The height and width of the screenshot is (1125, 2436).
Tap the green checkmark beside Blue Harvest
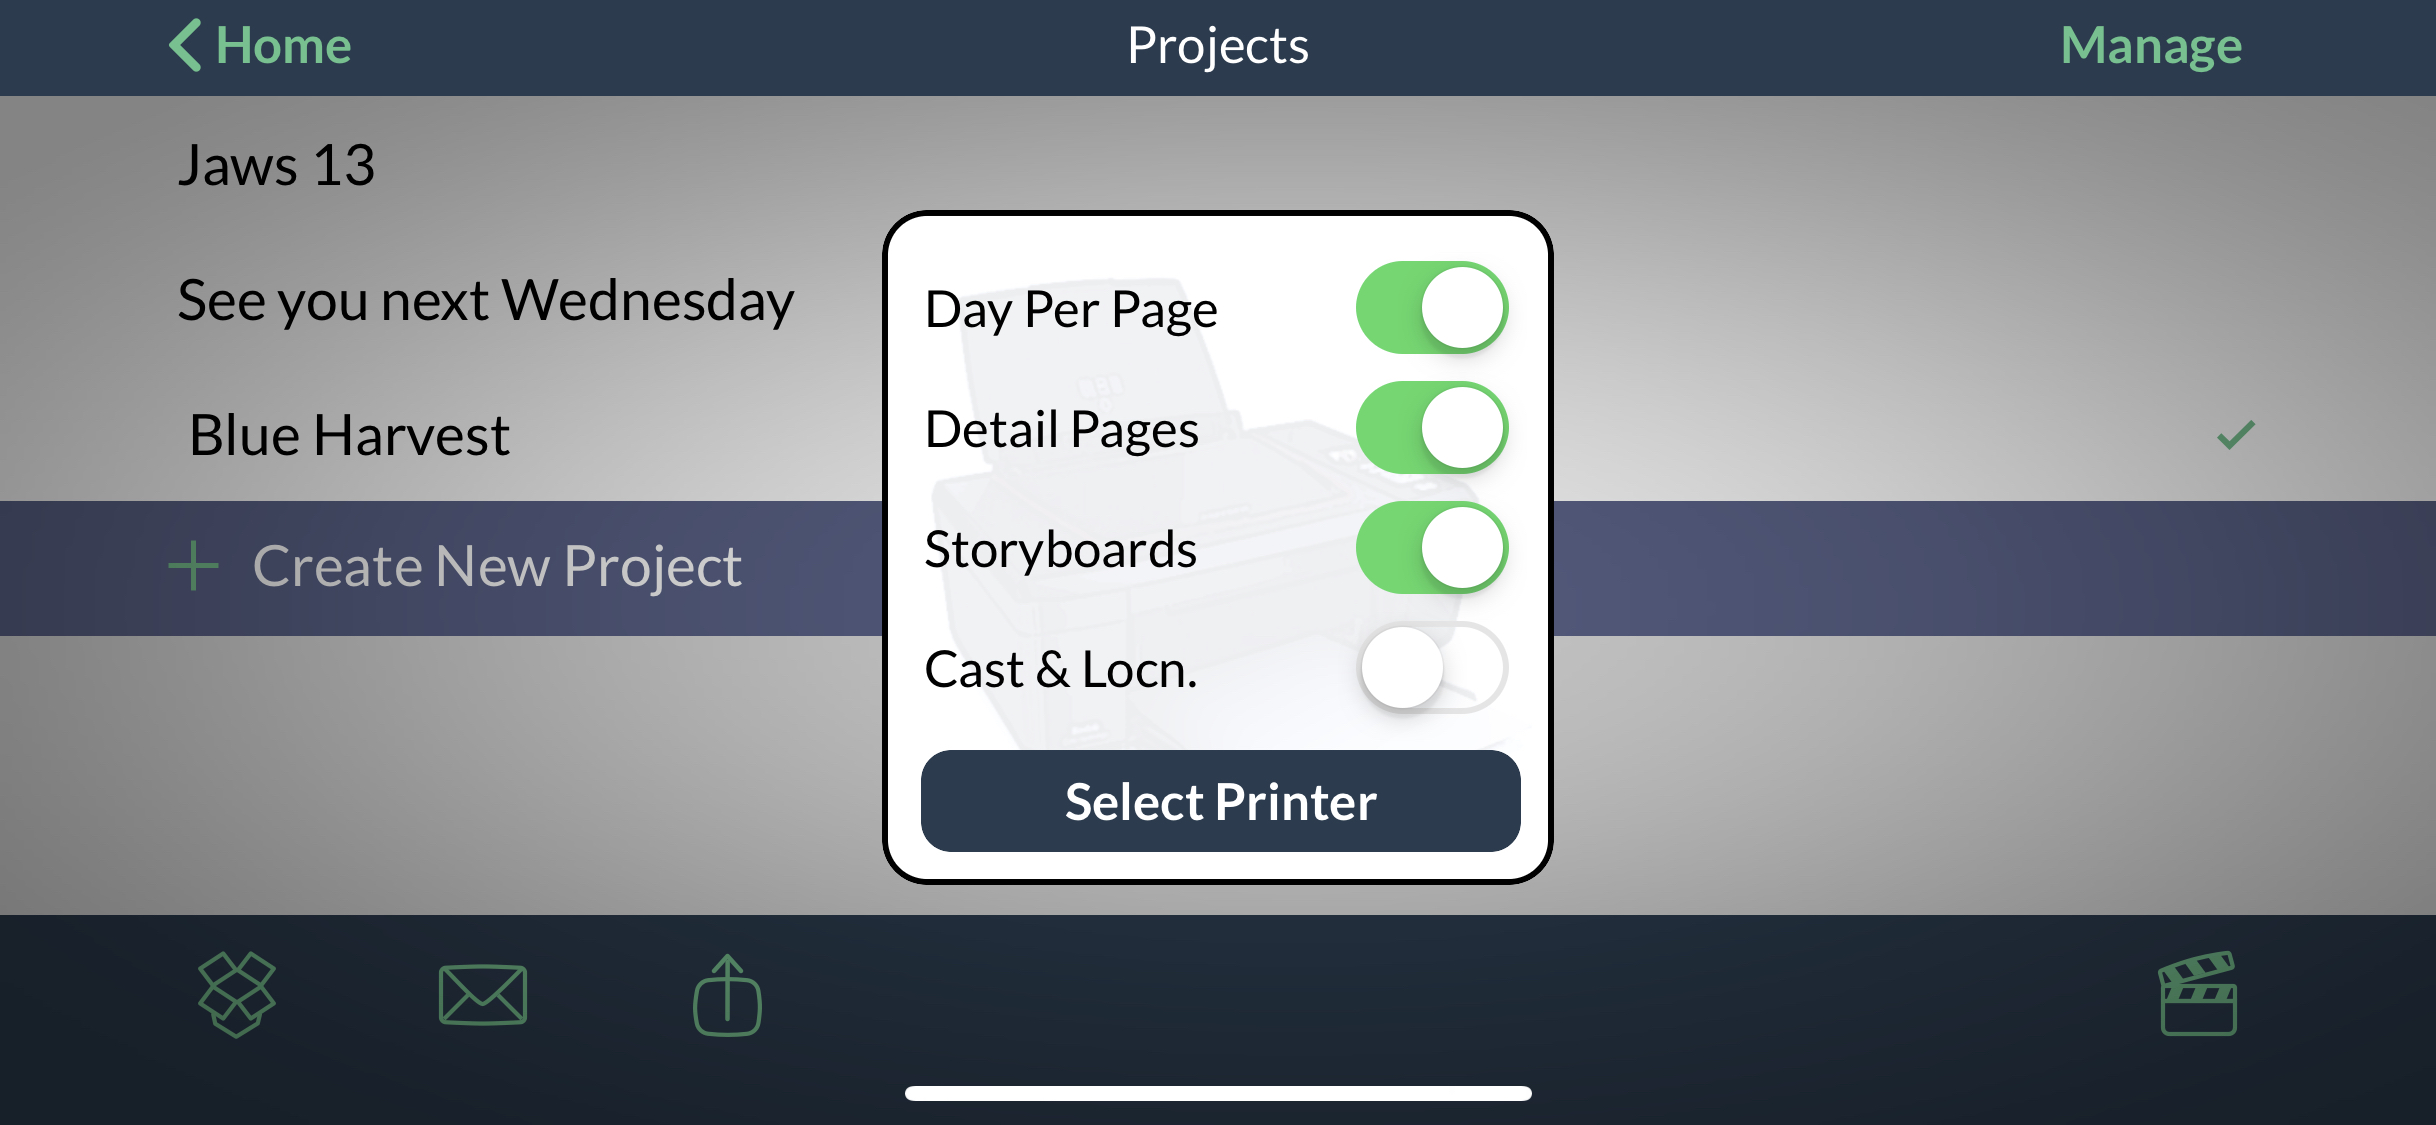click(2235, 435)
